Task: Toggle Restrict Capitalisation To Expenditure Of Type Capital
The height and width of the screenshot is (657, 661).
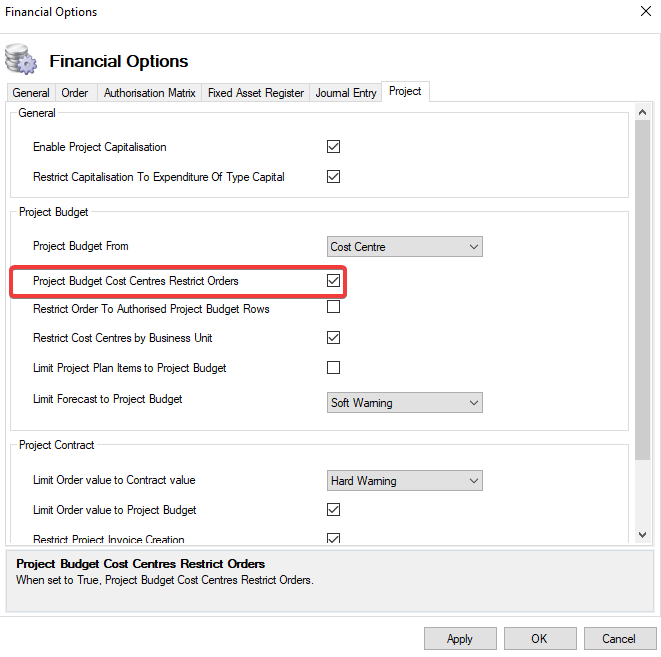Action: pos(334,177)
